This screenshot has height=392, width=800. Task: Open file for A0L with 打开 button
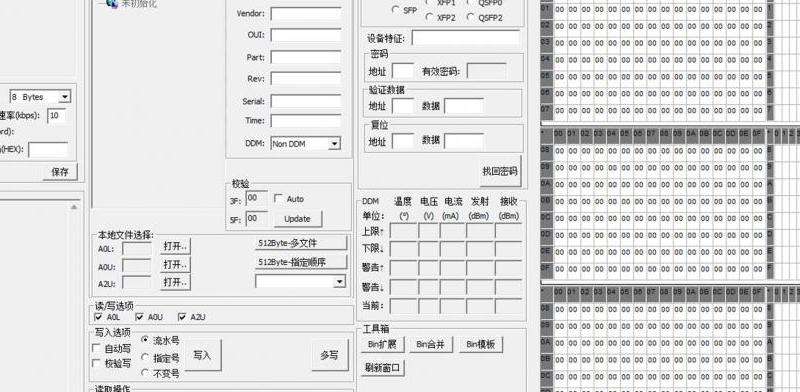pyautogui.click(x=175, y=247)
